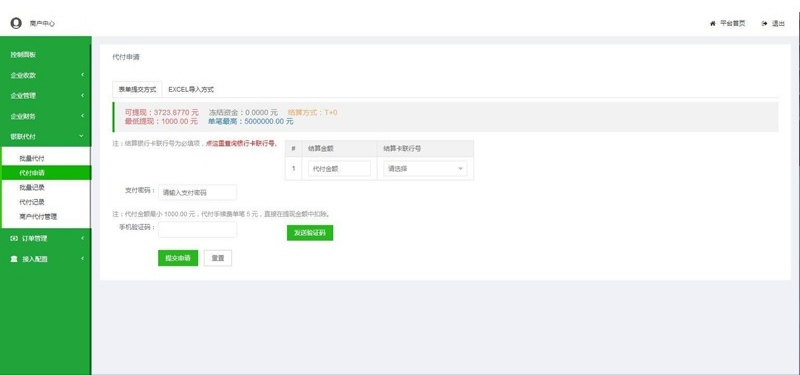Screen dimensions: 800x375
Task: Click the 冻结资金：0.0000 元 text
Action: click(243, 112)
